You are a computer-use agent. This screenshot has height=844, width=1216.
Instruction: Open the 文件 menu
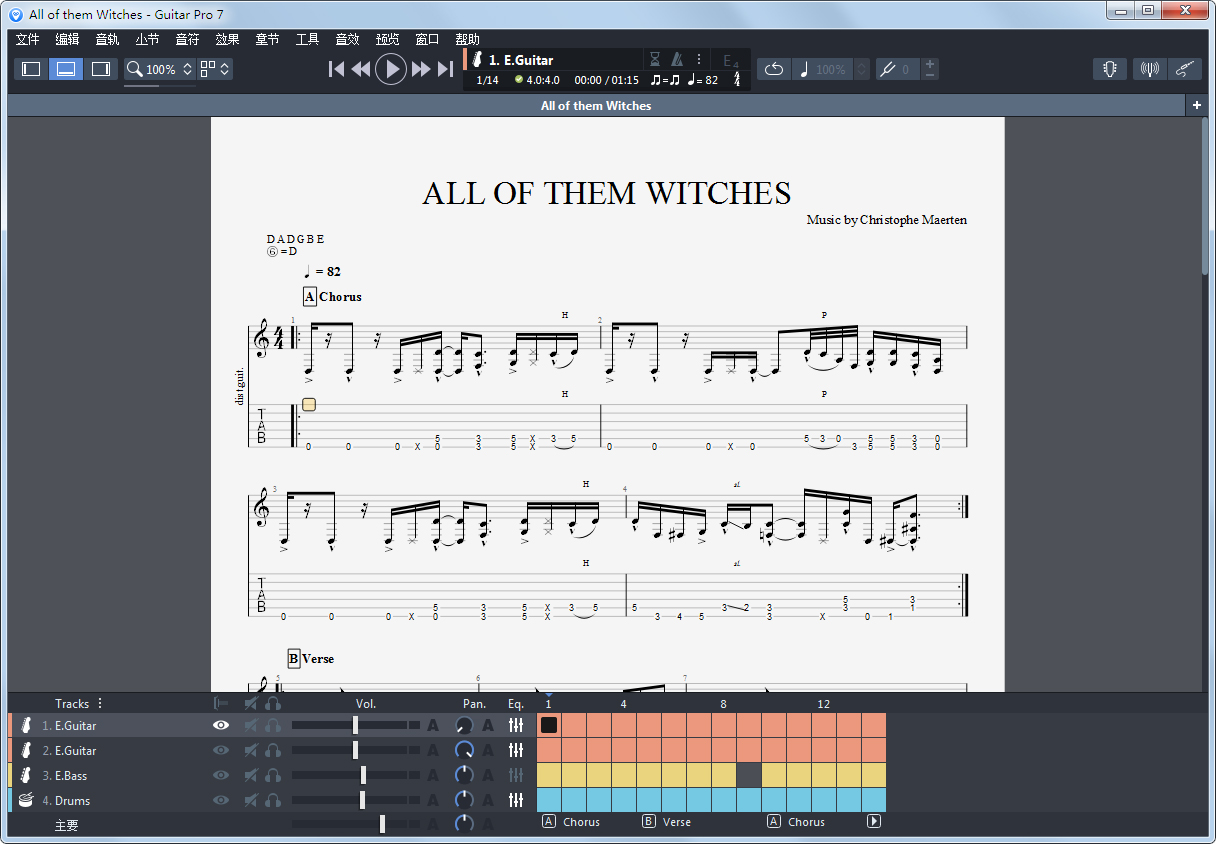[x=27, y=39]
